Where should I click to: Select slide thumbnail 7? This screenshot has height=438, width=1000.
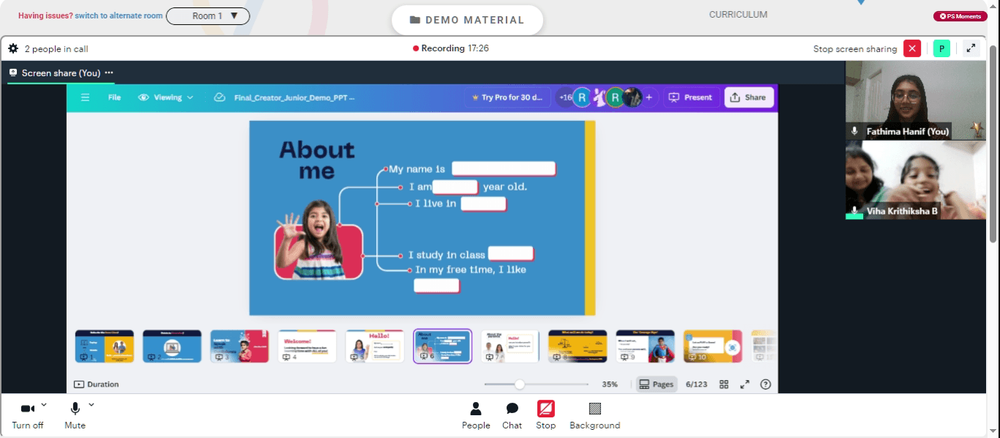click(510, 346)
